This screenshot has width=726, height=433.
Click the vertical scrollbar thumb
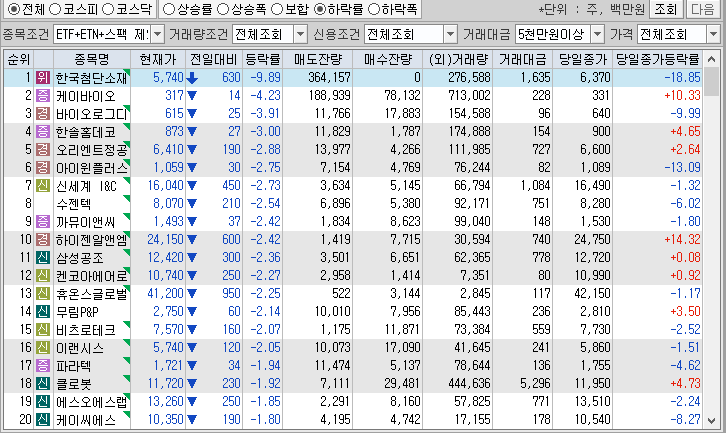(x=712, y=82)
